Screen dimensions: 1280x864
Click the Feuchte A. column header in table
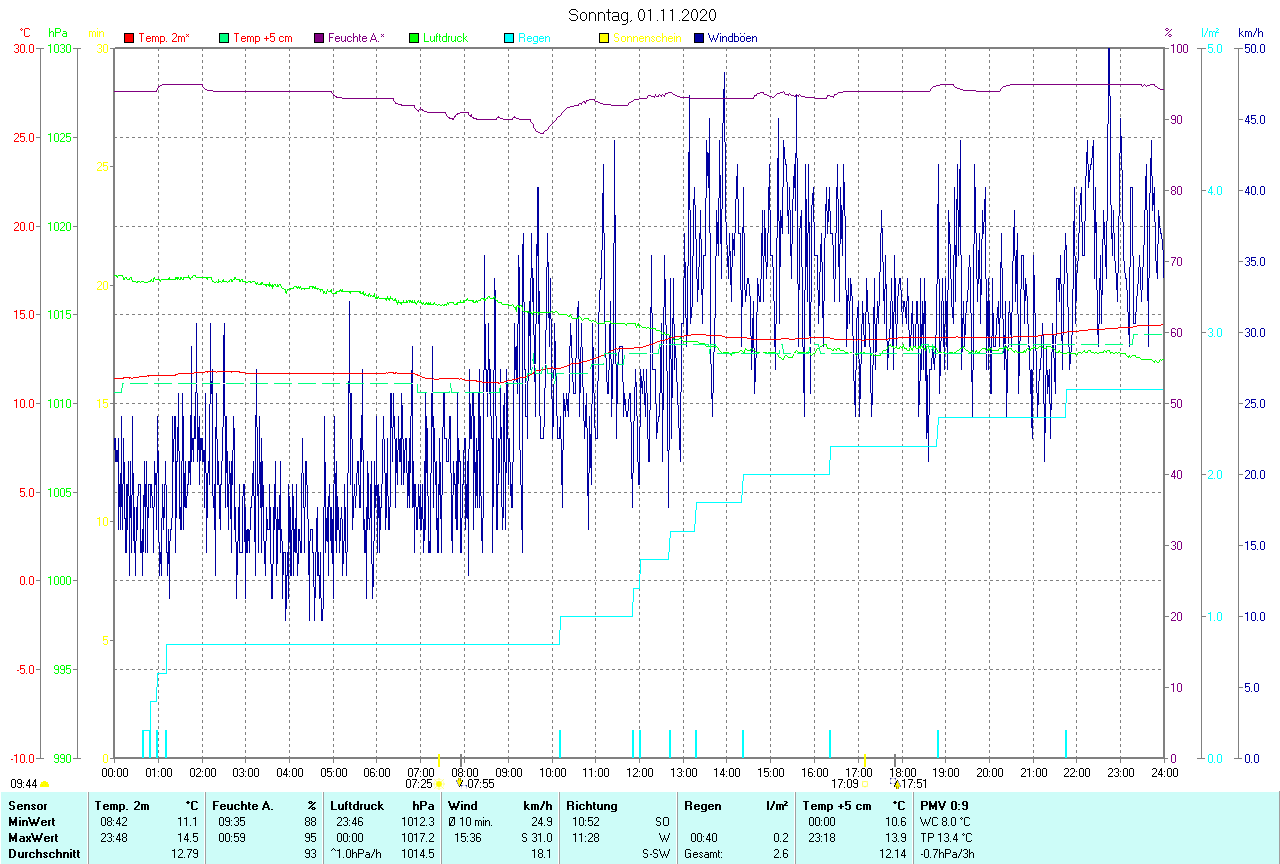click(x=243, y=806)
